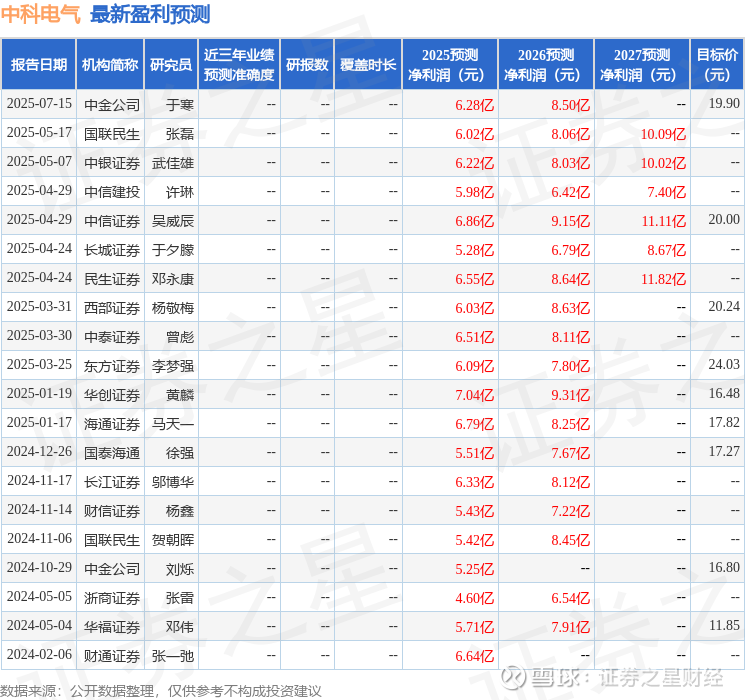Select the 民生证券 institution cell
The width and height of the screenshot is (745, 700).
click(112, 279)
